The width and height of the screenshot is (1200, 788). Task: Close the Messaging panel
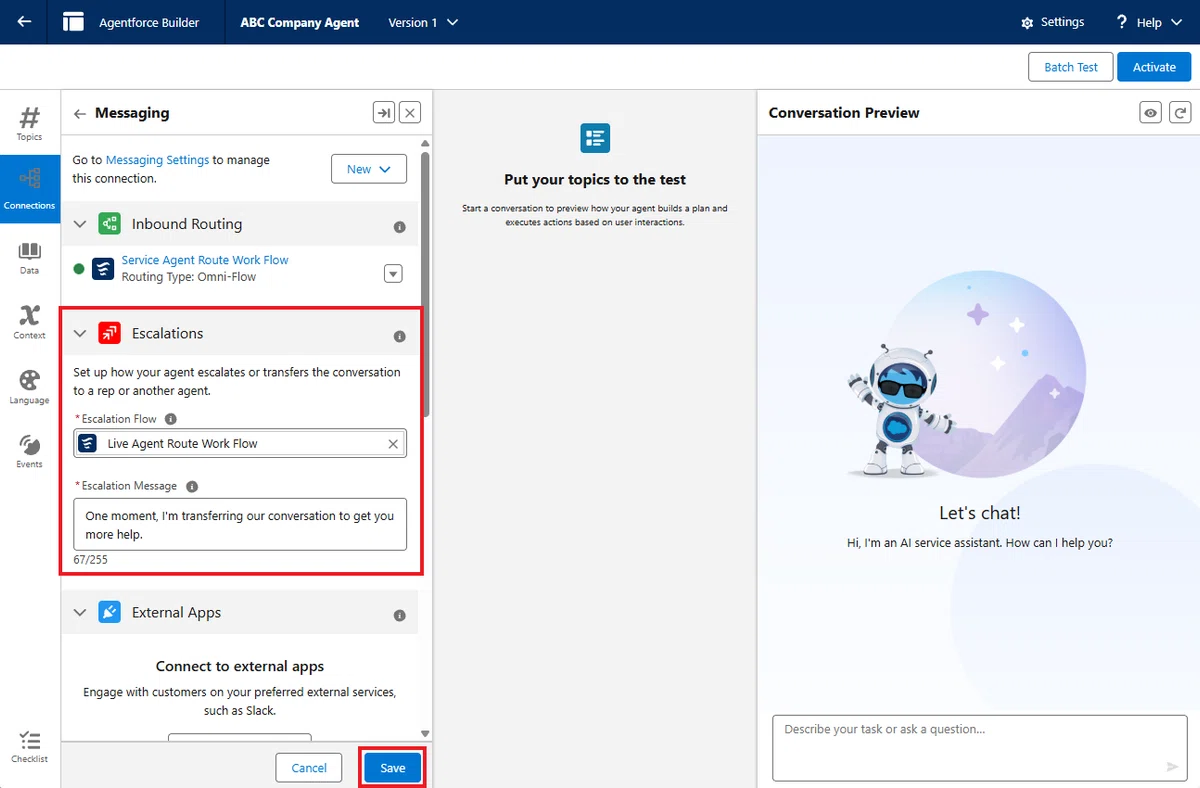tap(410, 113)
